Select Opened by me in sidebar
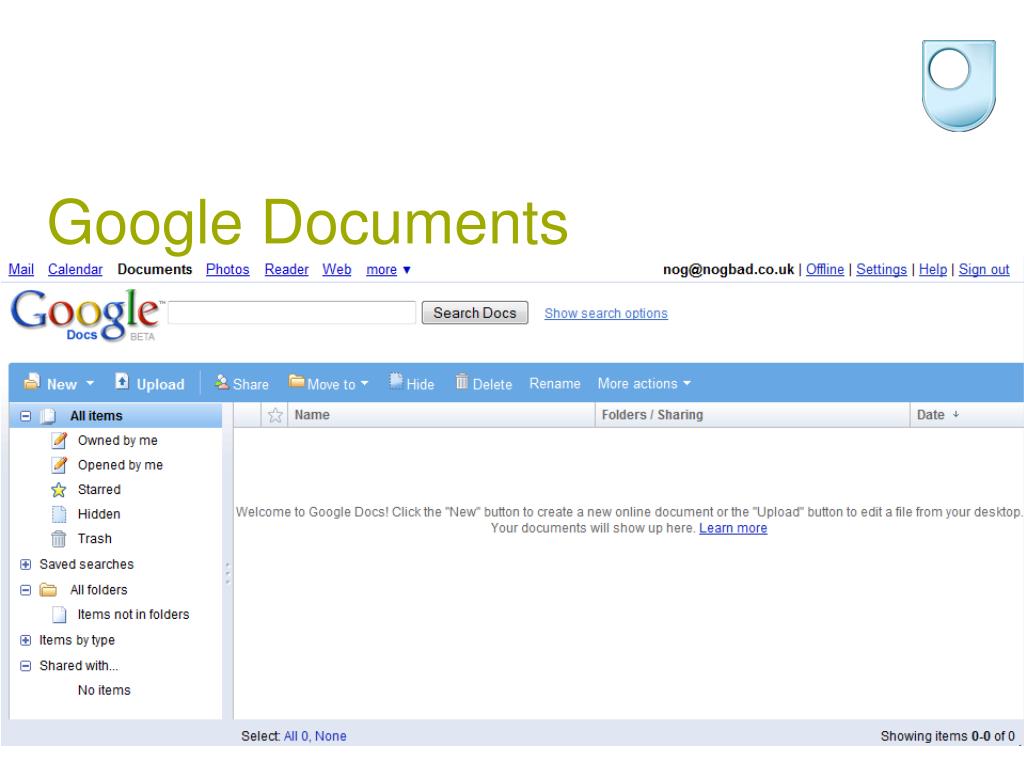The height and width of the screenshot is (768, 1024). coord(120,465)
